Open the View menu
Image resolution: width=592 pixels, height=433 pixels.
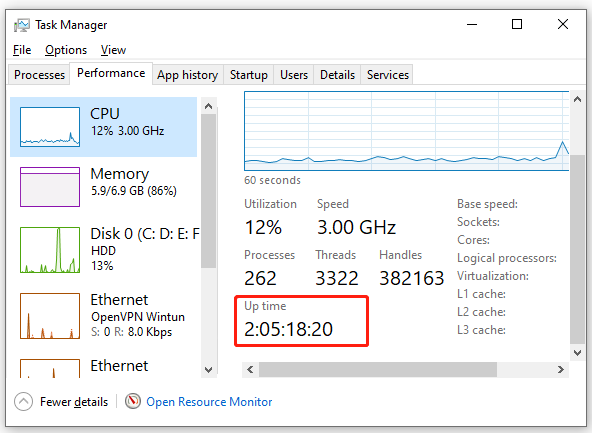pyautogui.click(x=113, y=50)
